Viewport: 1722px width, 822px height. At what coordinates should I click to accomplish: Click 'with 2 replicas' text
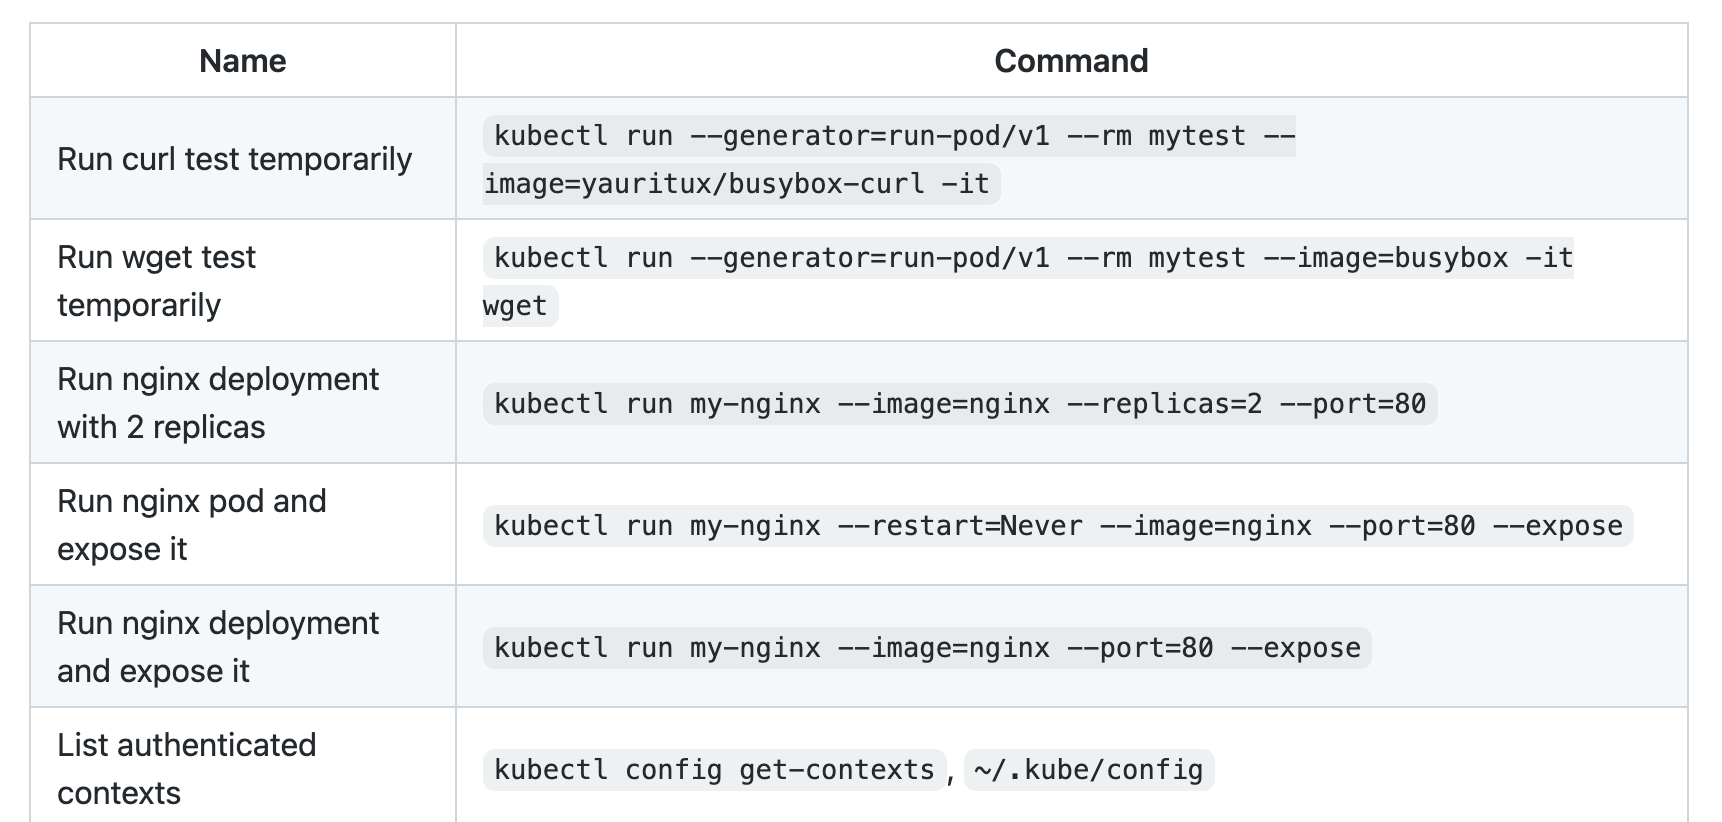pos(161,427)
